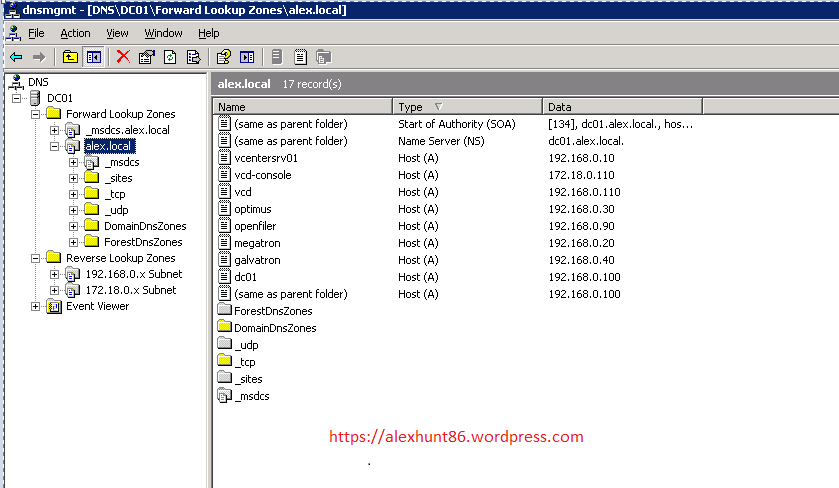Click the Help question mark icon
The image size is (839, 488).
(224, 57)
